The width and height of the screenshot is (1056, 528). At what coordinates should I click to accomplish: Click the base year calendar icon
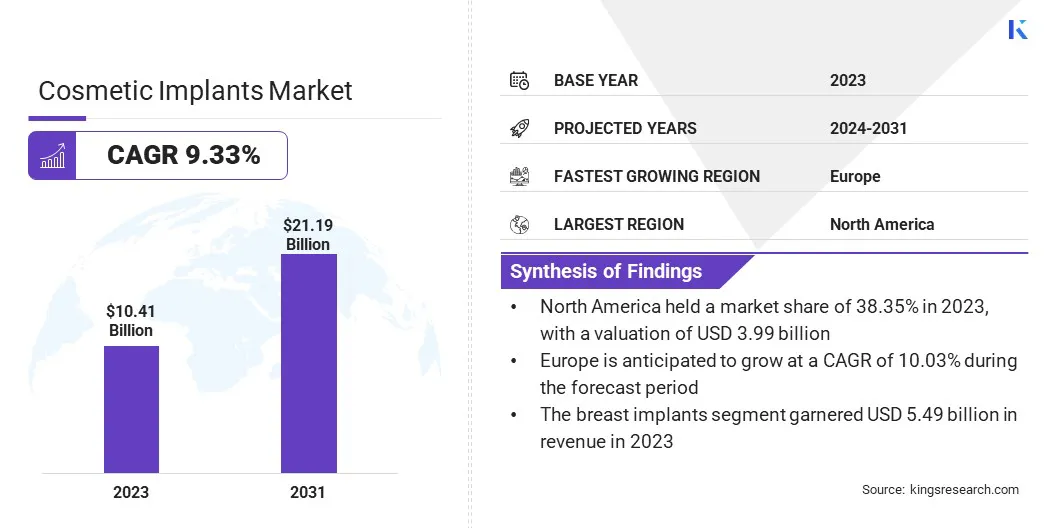519,80
